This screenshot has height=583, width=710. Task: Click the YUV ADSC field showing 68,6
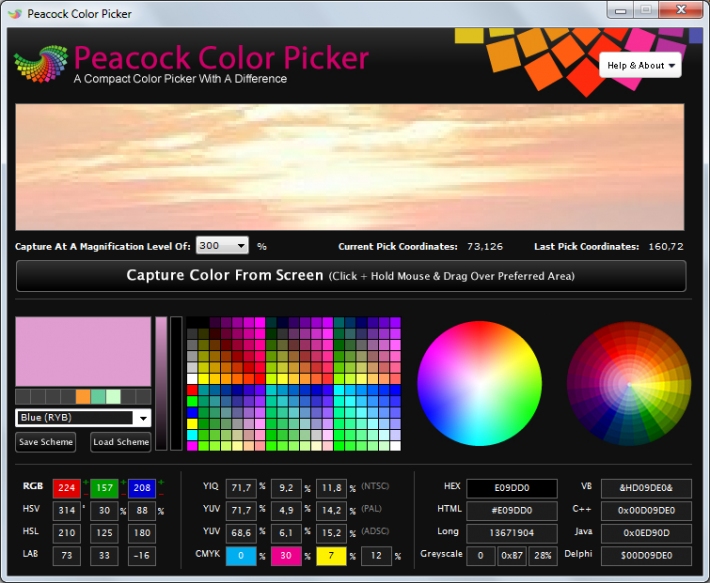pyautogui.click(x=241, y=533)
